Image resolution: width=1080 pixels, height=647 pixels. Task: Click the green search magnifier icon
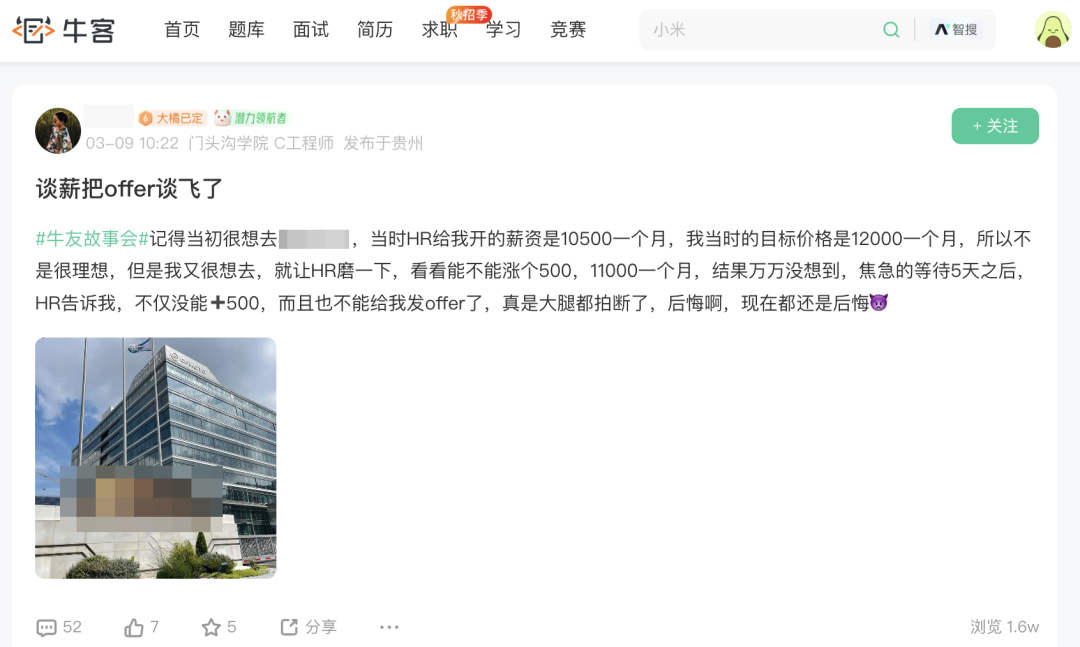pyautogui.click(x=891, y=30)
